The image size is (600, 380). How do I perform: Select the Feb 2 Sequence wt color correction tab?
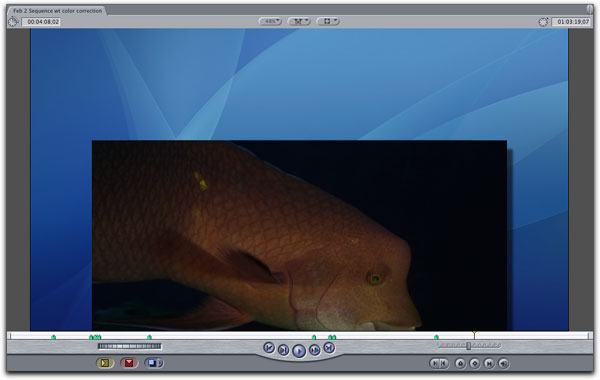pos(57,11)
